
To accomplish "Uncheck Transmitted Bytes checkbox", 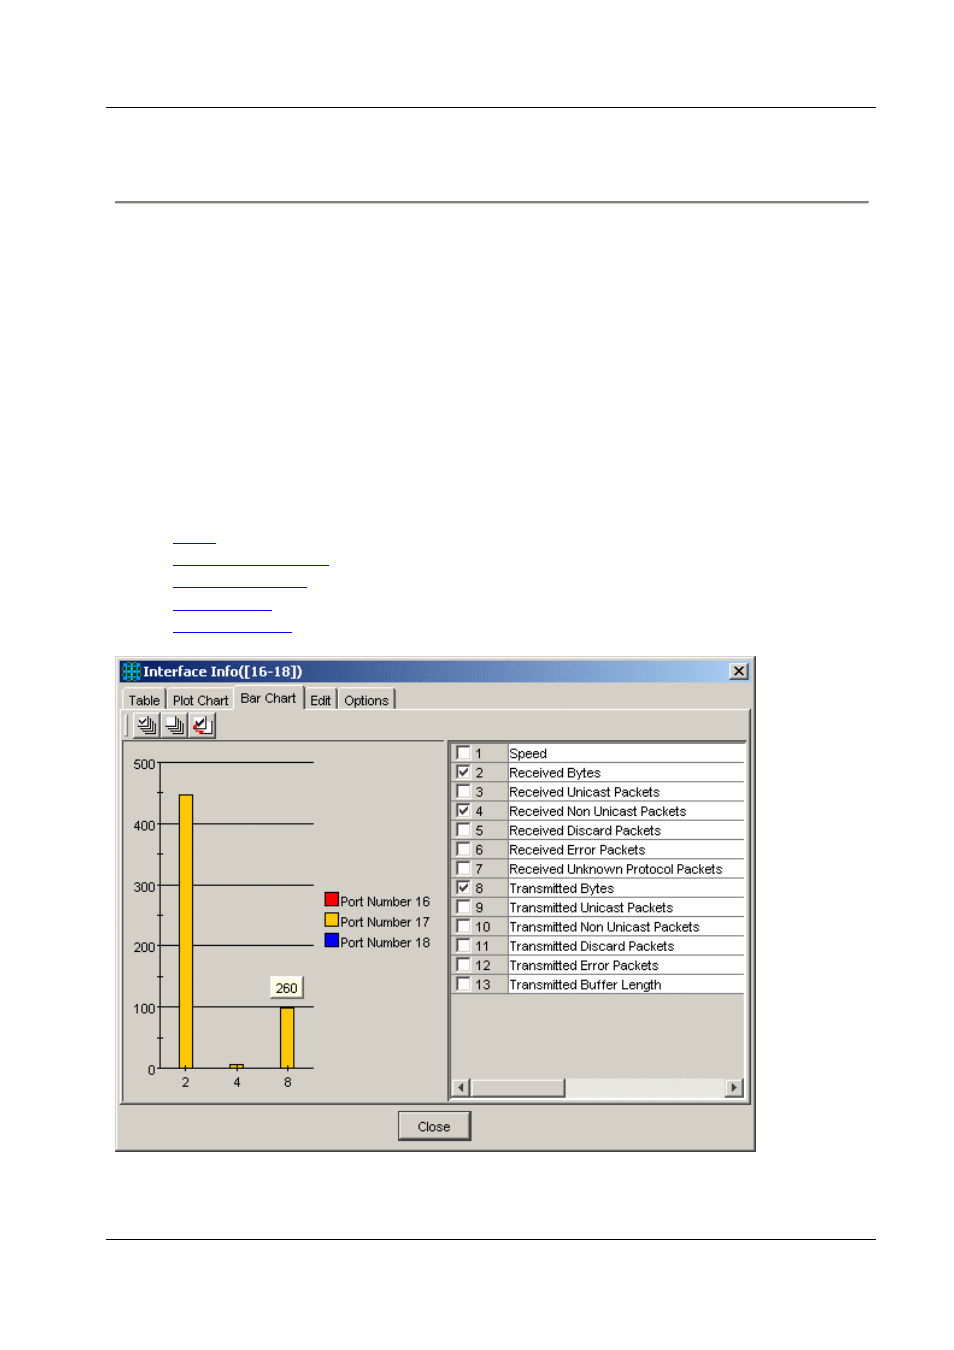I will point(463,887).
